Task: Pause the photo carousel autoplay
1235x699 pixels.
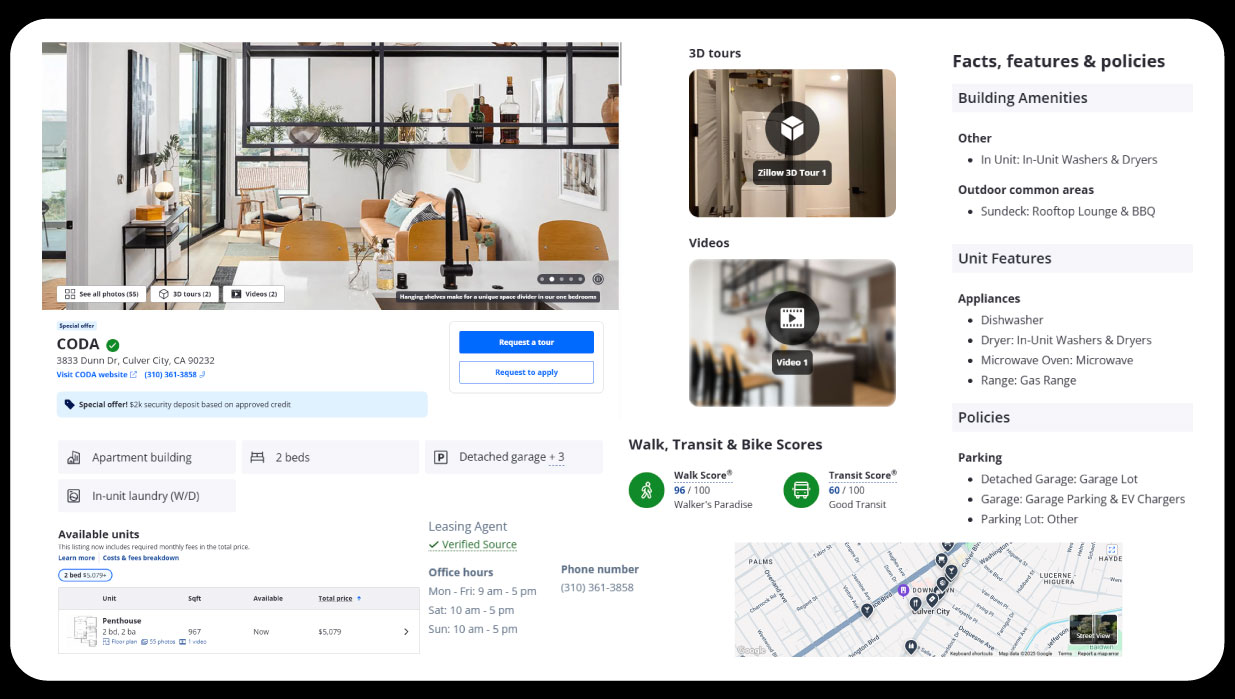Action: click(x=598, y=279)
